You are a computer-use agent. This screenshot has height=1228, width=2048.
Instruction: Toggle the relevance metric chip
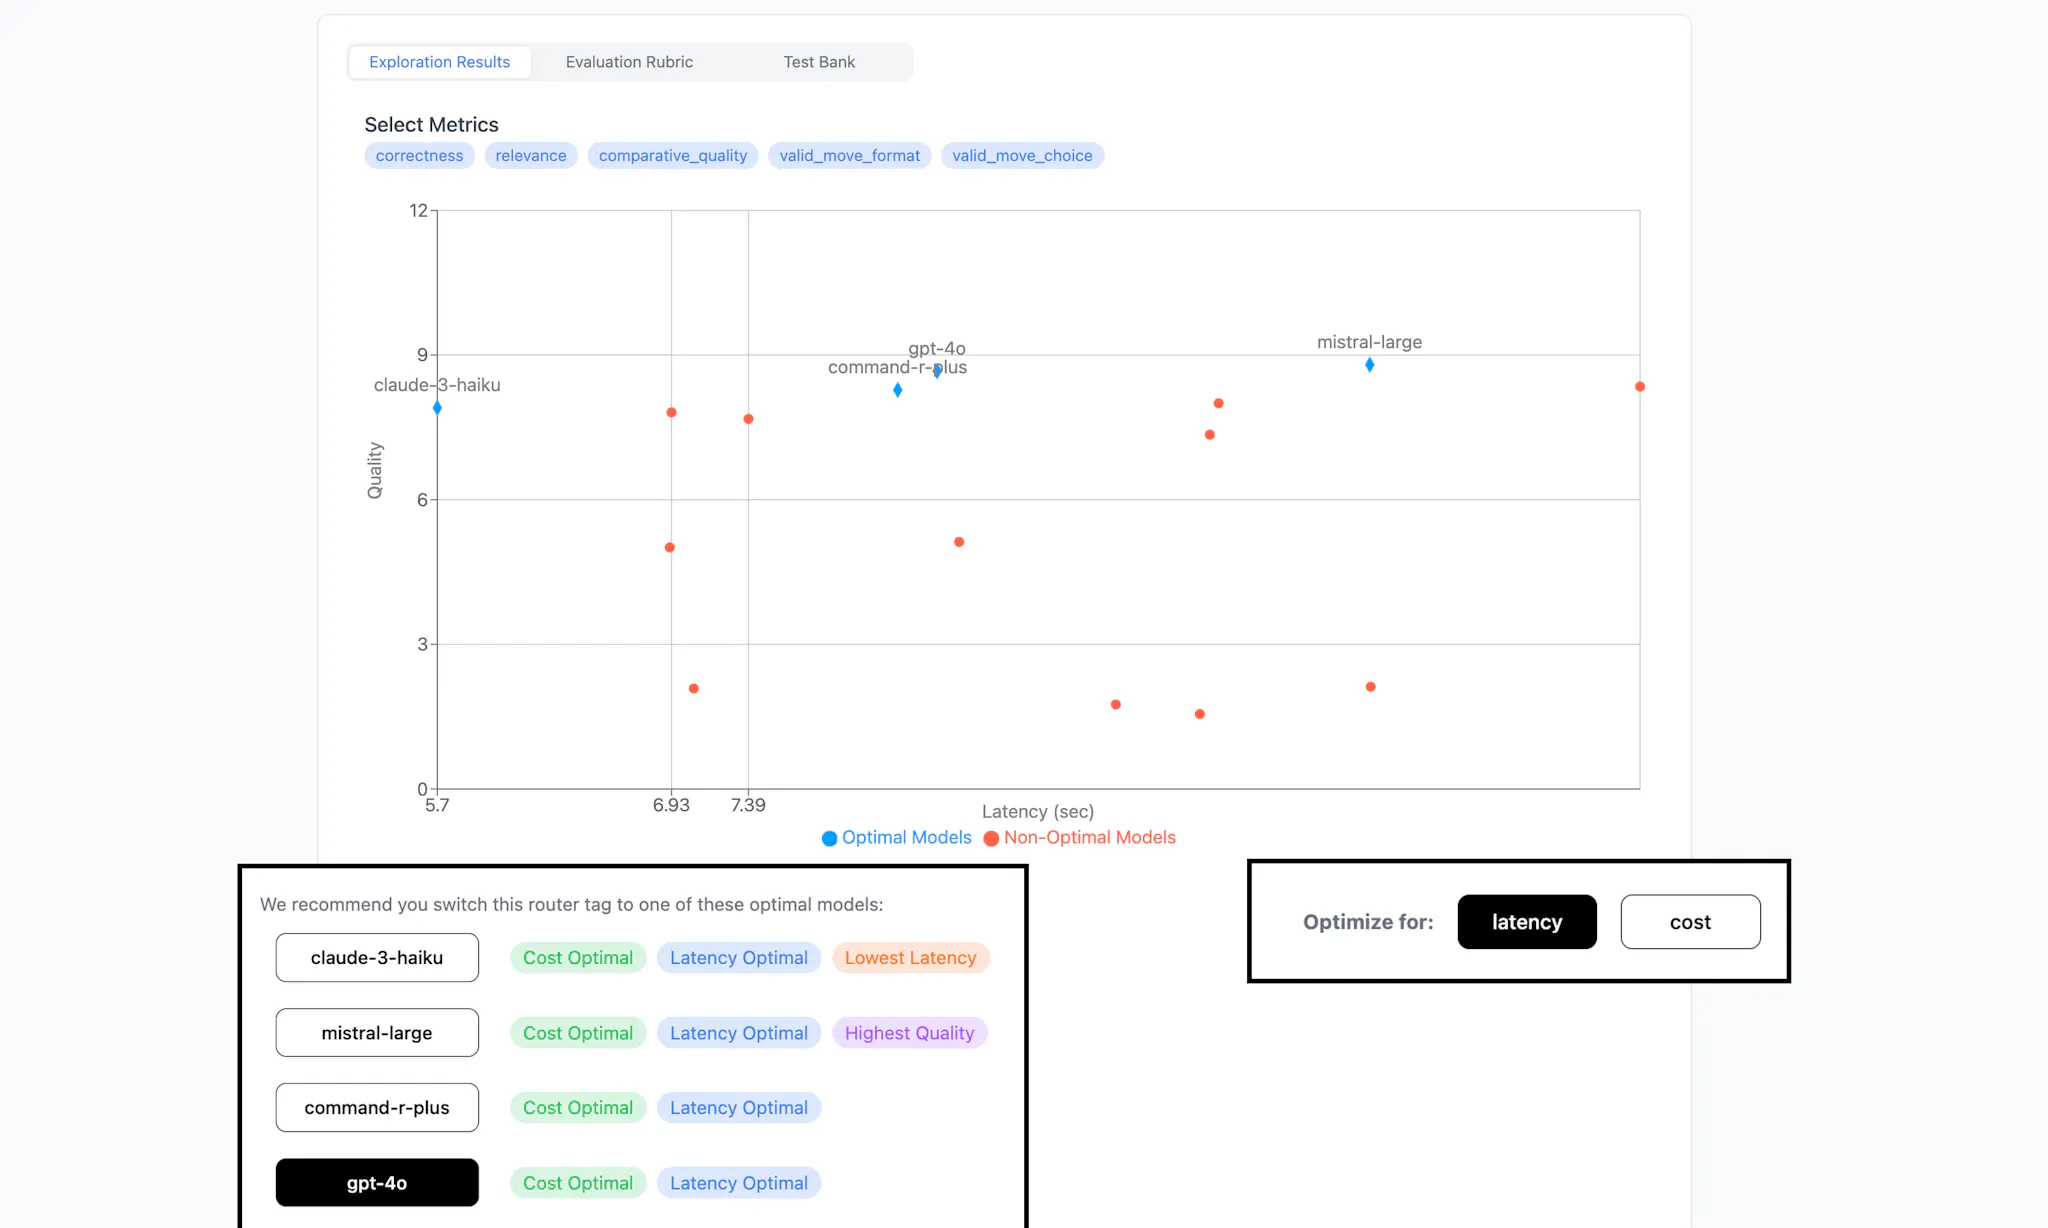click(531, 156)
